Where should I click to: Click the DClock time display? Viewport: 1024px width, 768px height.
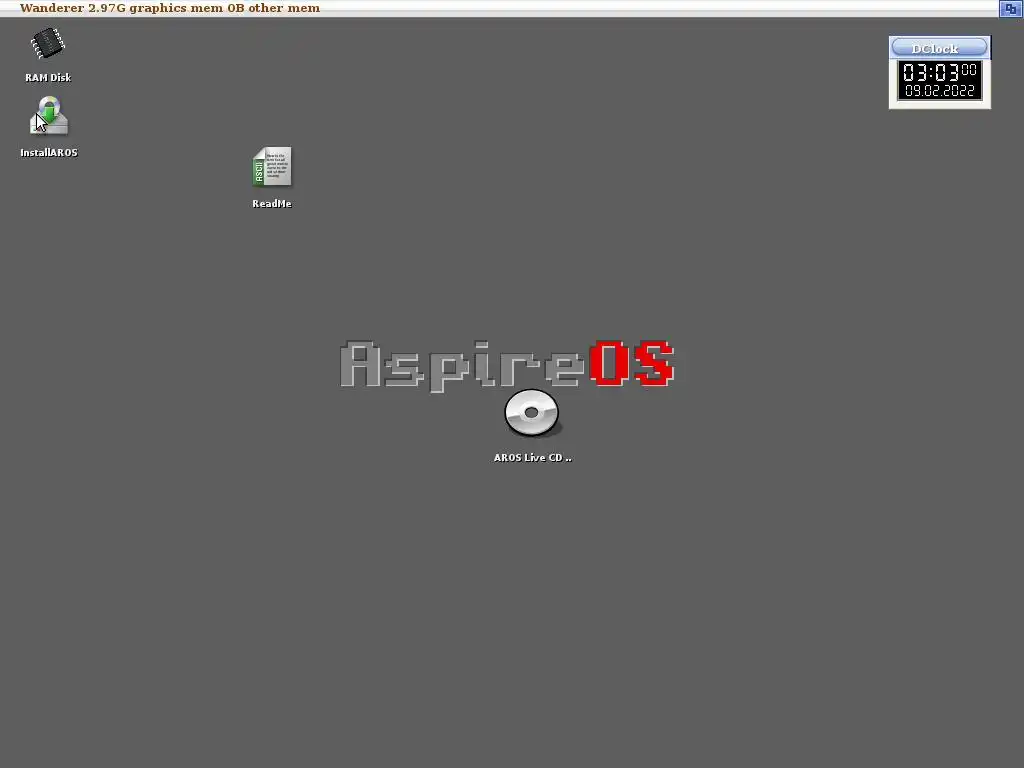click(x=939, y=71)
